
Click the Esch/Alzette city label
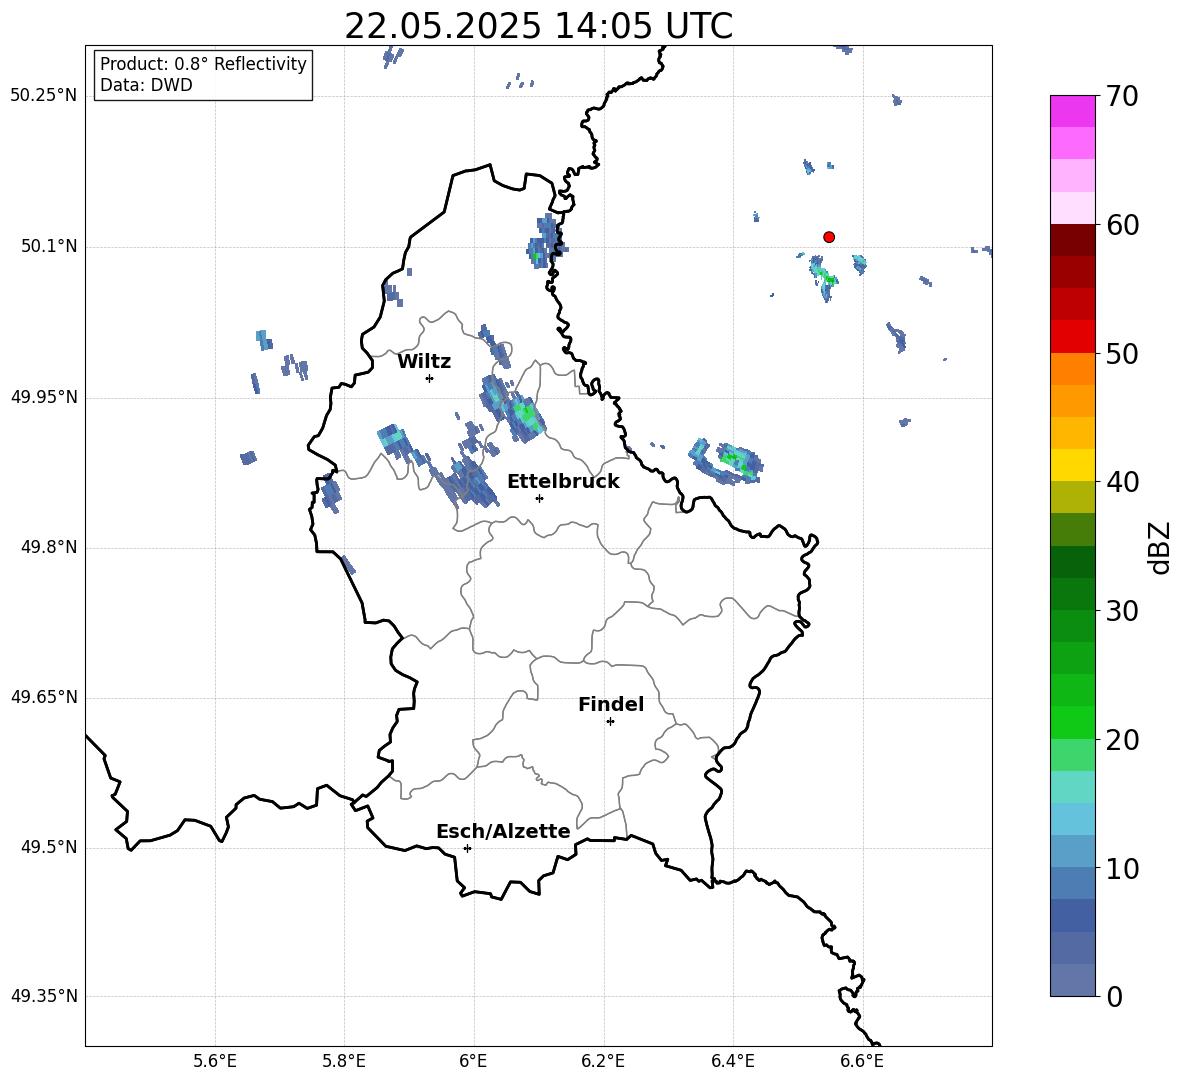[x=503, y=832]
